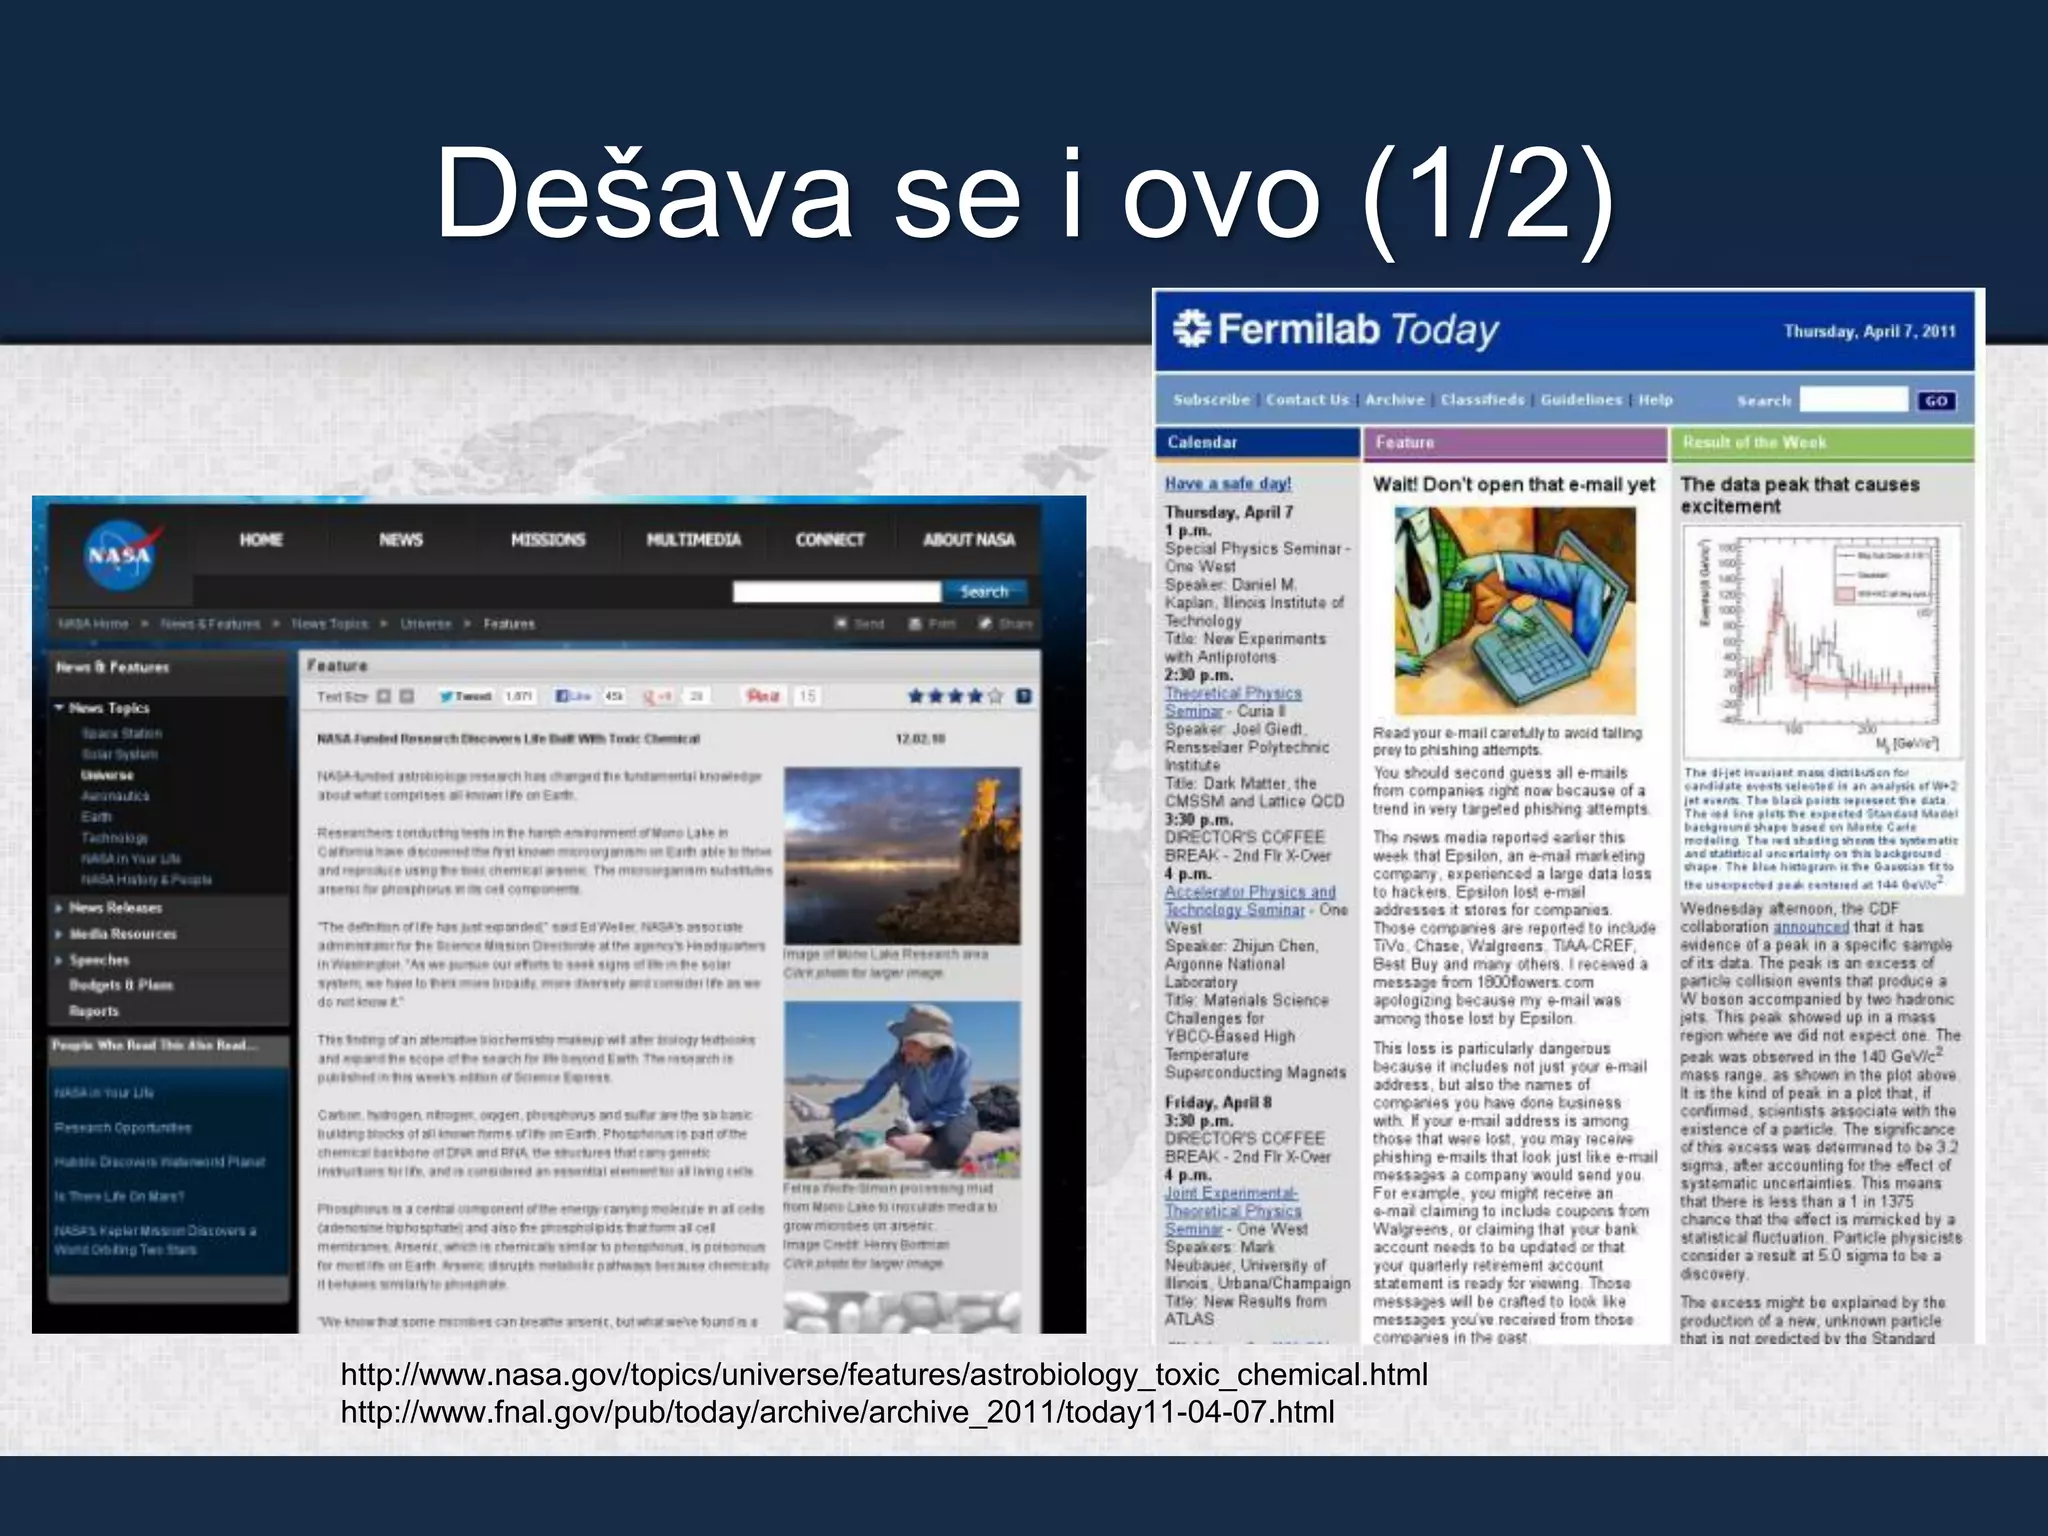Click 'The data peak that causes excitement' headline
Viewport: 2048px width, 1536px height.
point(1800,495)
